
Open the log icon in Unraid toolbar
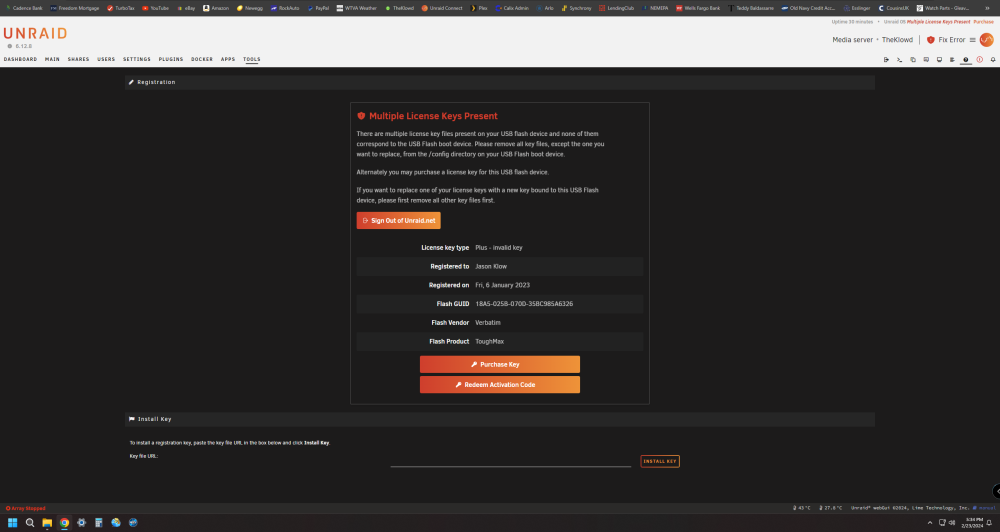pos(952,59)
